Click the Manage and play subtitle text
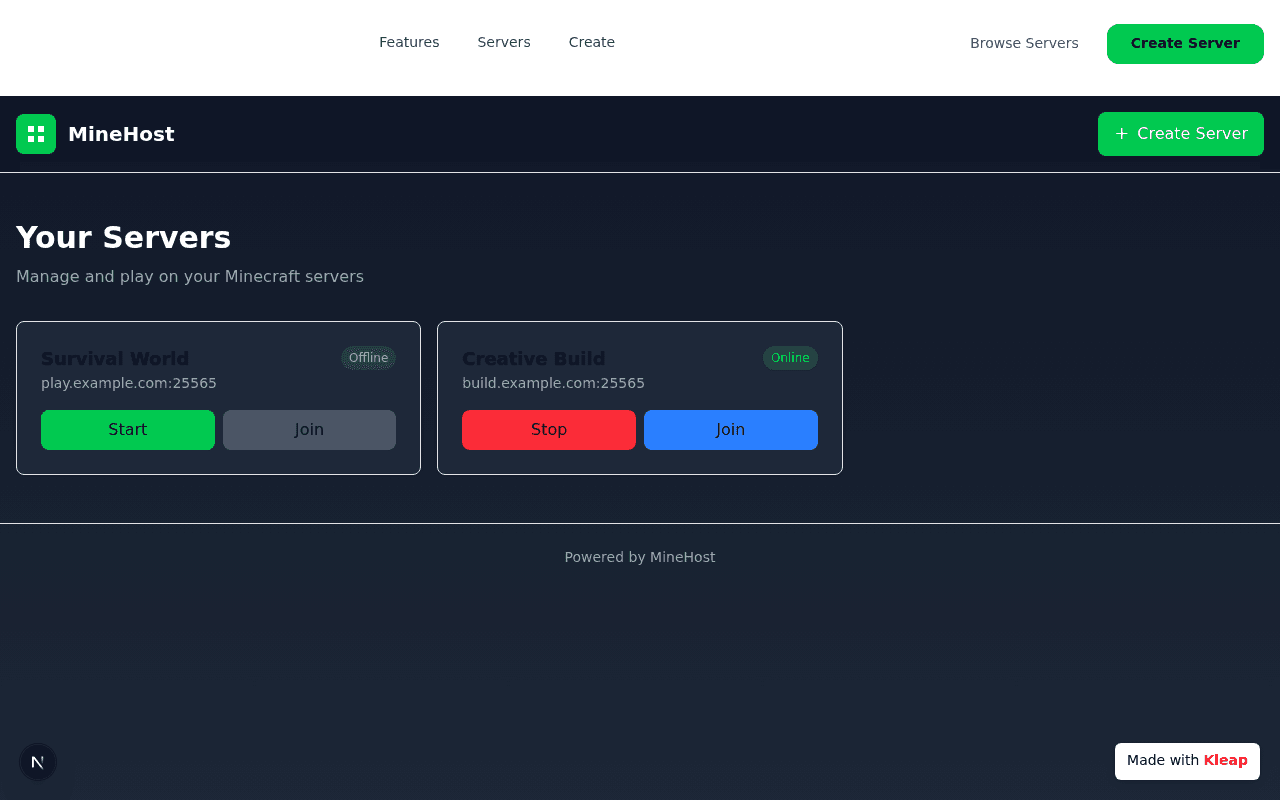This screenshot has height=800, width=1280. [190, 276]
